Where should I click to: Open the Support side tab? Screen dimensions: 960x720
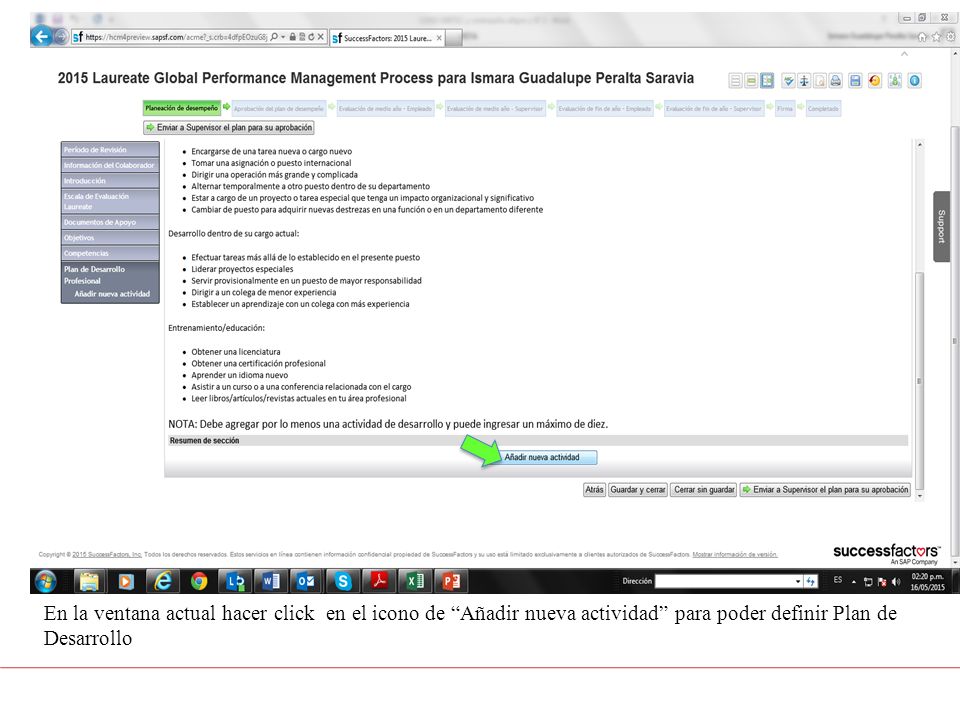942,227
